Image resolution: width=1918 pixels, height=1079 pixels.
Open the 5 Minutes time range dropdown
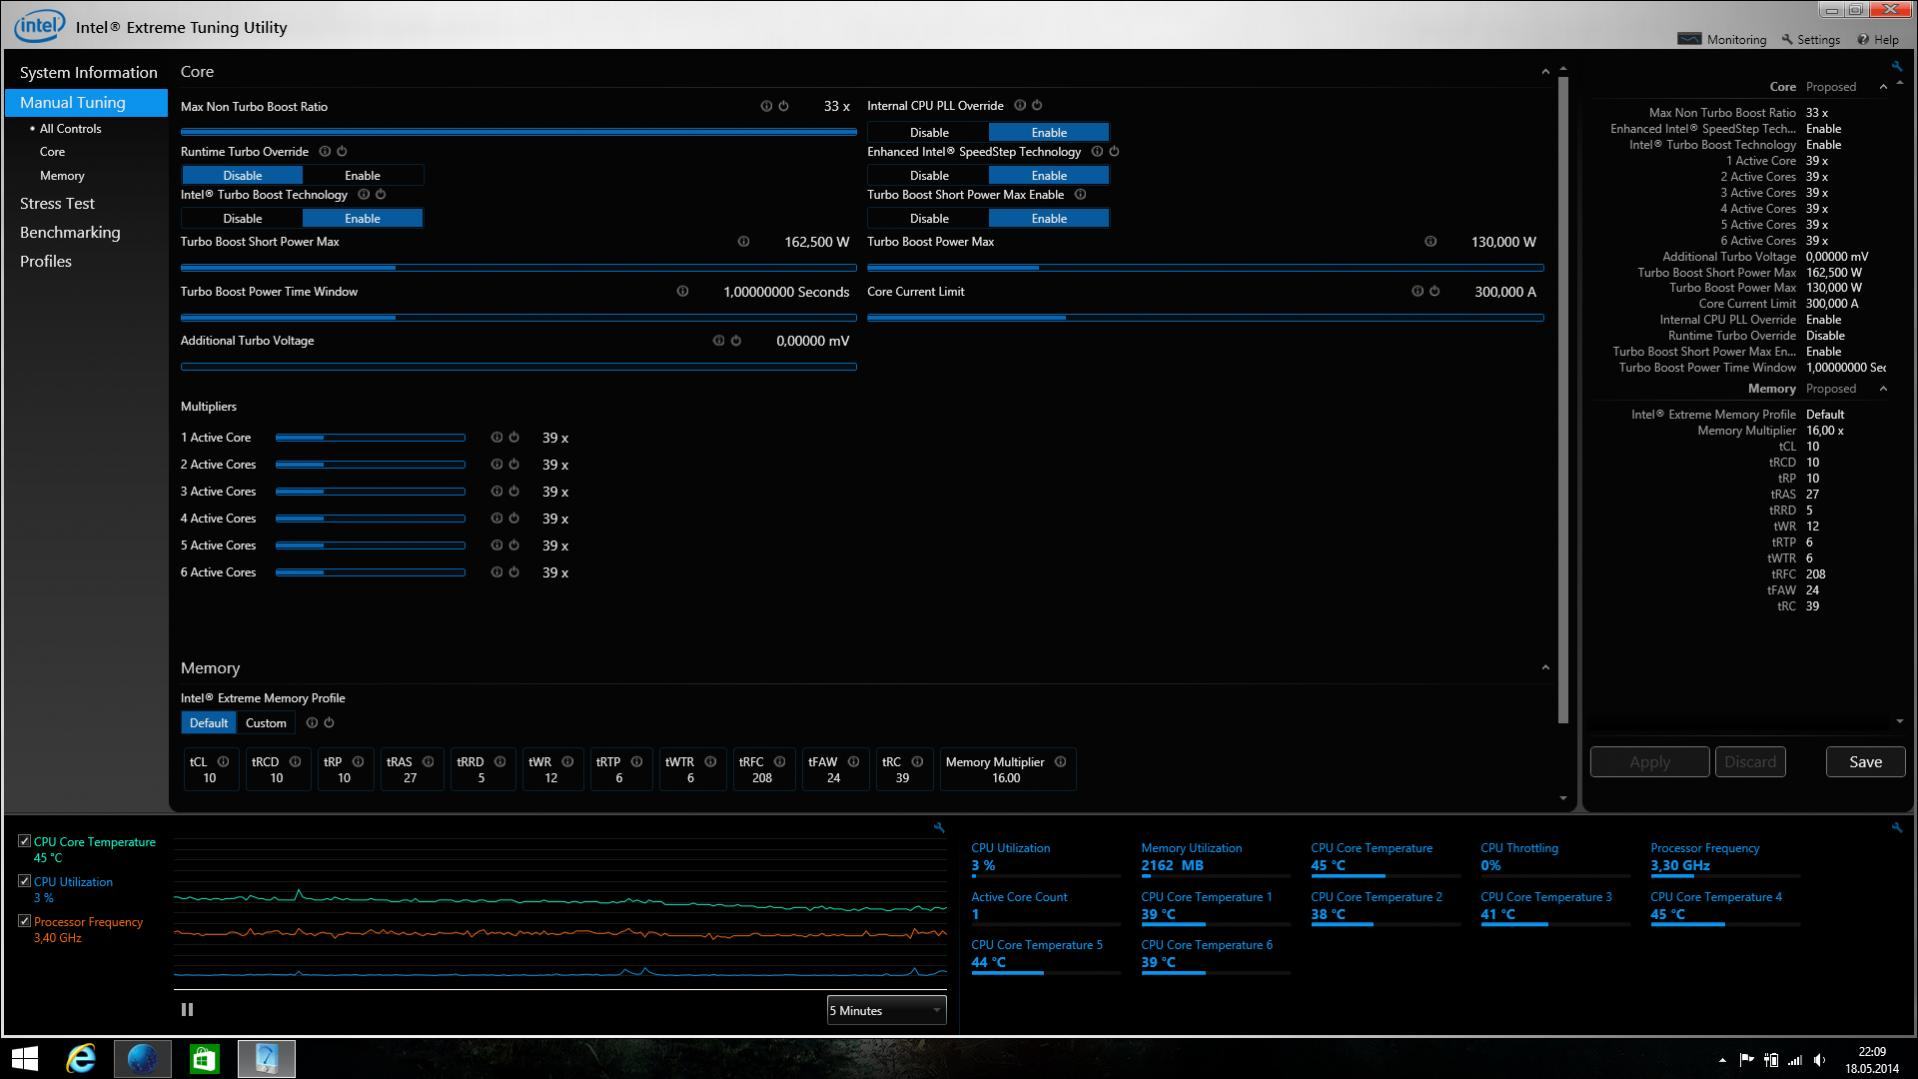point(886,1011)
